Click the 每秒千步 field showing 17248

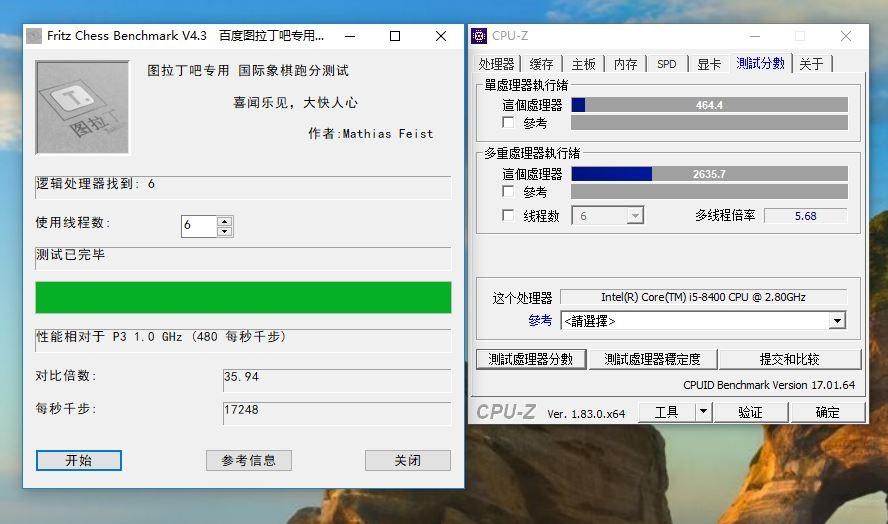coord(337,414)
